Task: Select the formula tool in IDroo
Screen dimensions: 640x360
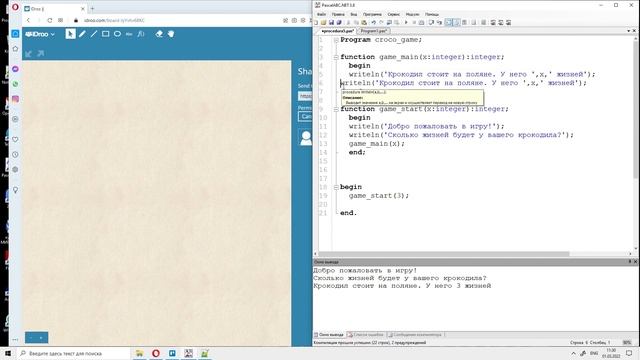Action: pos(141,34)
